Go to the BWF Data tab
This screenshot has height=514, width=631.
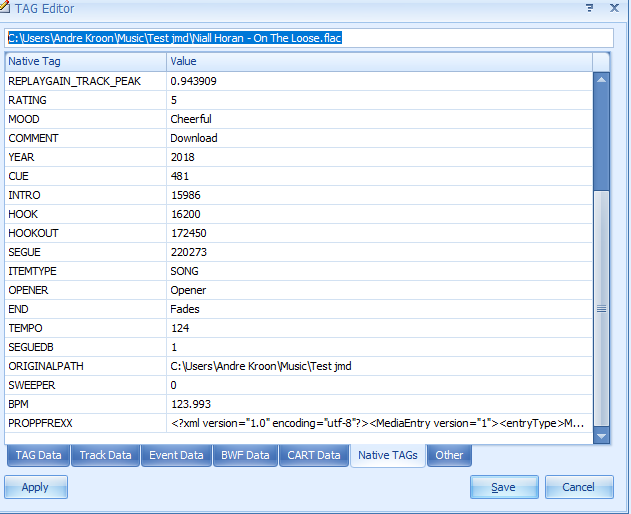click(x=245, y=456)
